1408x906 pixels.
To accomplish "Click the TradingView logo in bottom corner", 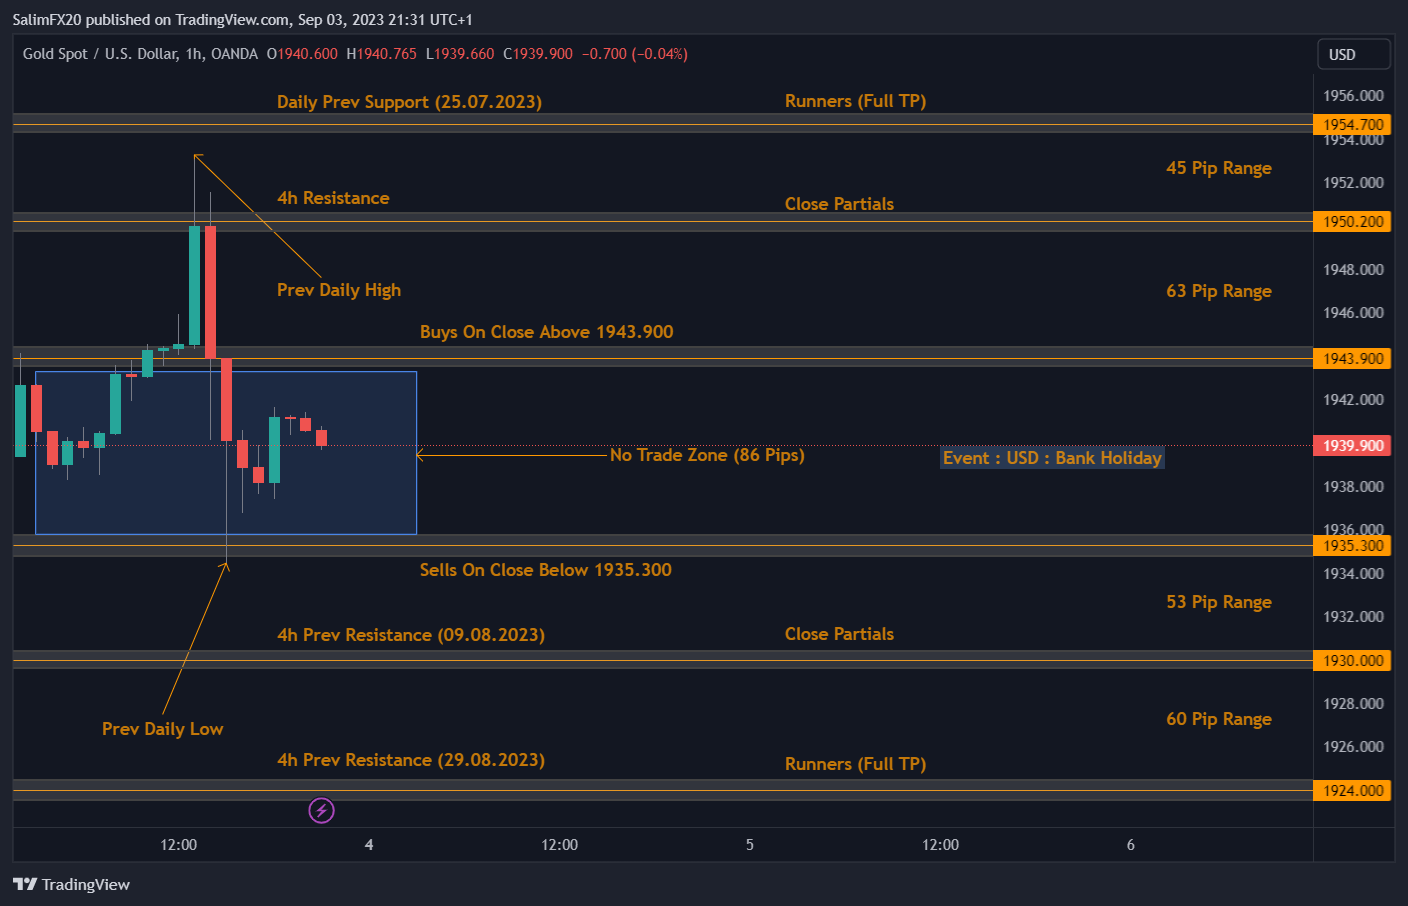I will pos(71,885).
